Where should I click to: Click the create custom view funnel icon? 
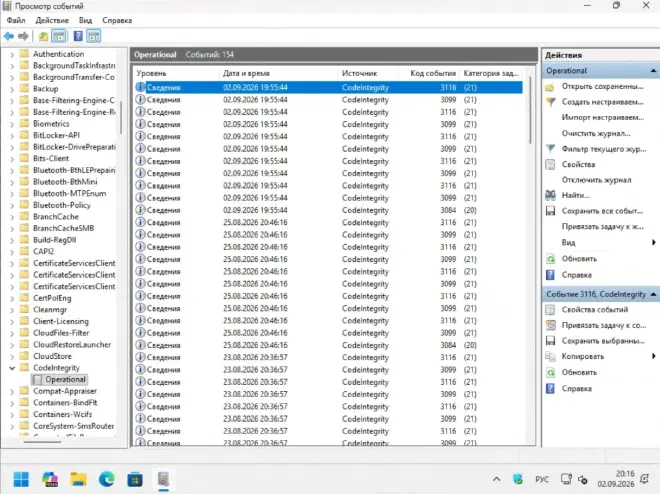coord(550,102)
